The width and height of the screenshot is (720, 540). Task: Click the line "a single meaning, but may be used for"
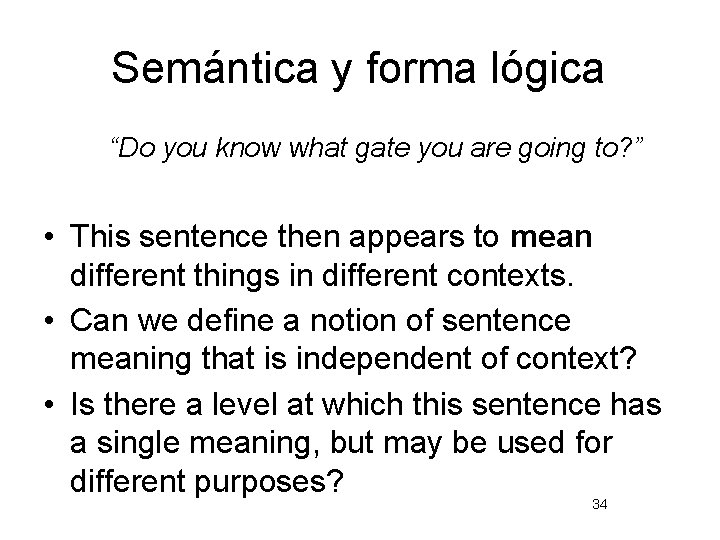pos(341,444)
